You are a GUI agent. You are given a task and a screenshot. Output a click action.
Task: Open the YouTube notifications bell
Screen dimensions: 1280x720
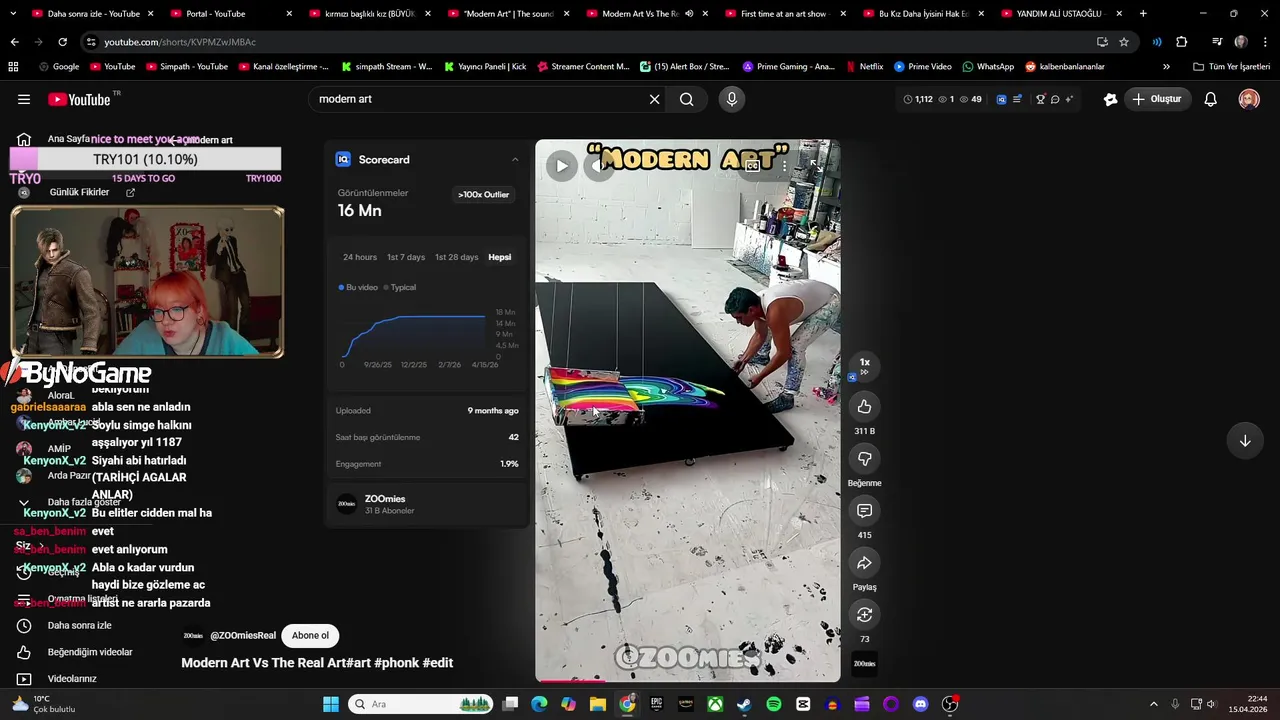pos(1210,99)
